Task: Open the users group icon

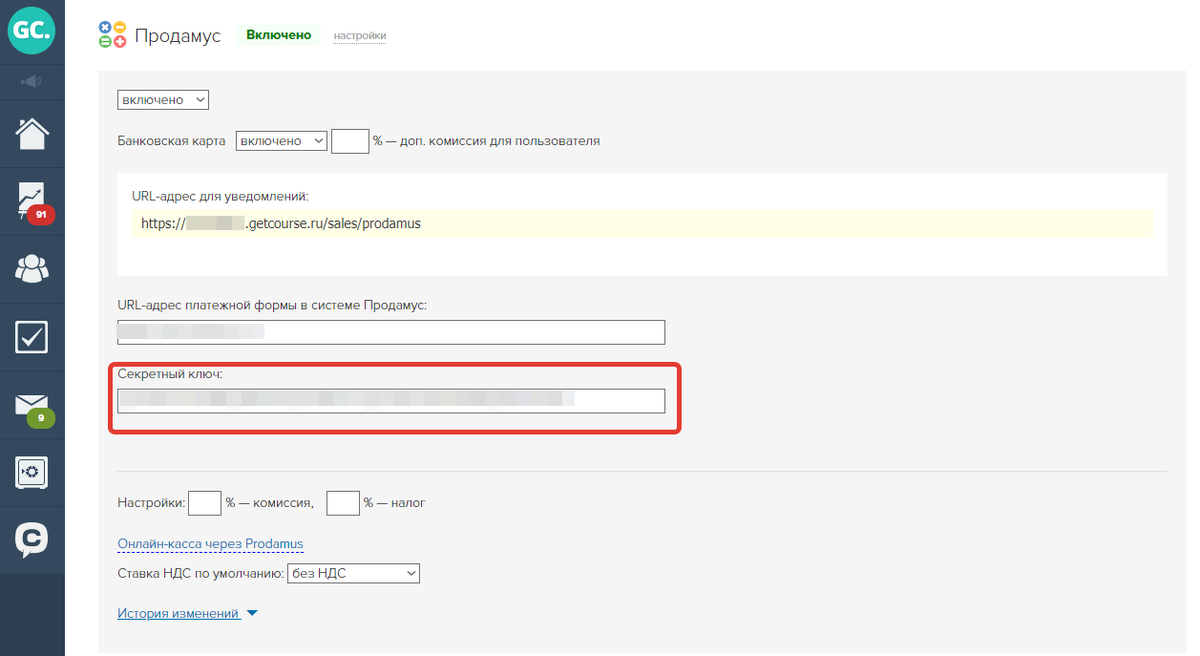Action: coord(32,268)
